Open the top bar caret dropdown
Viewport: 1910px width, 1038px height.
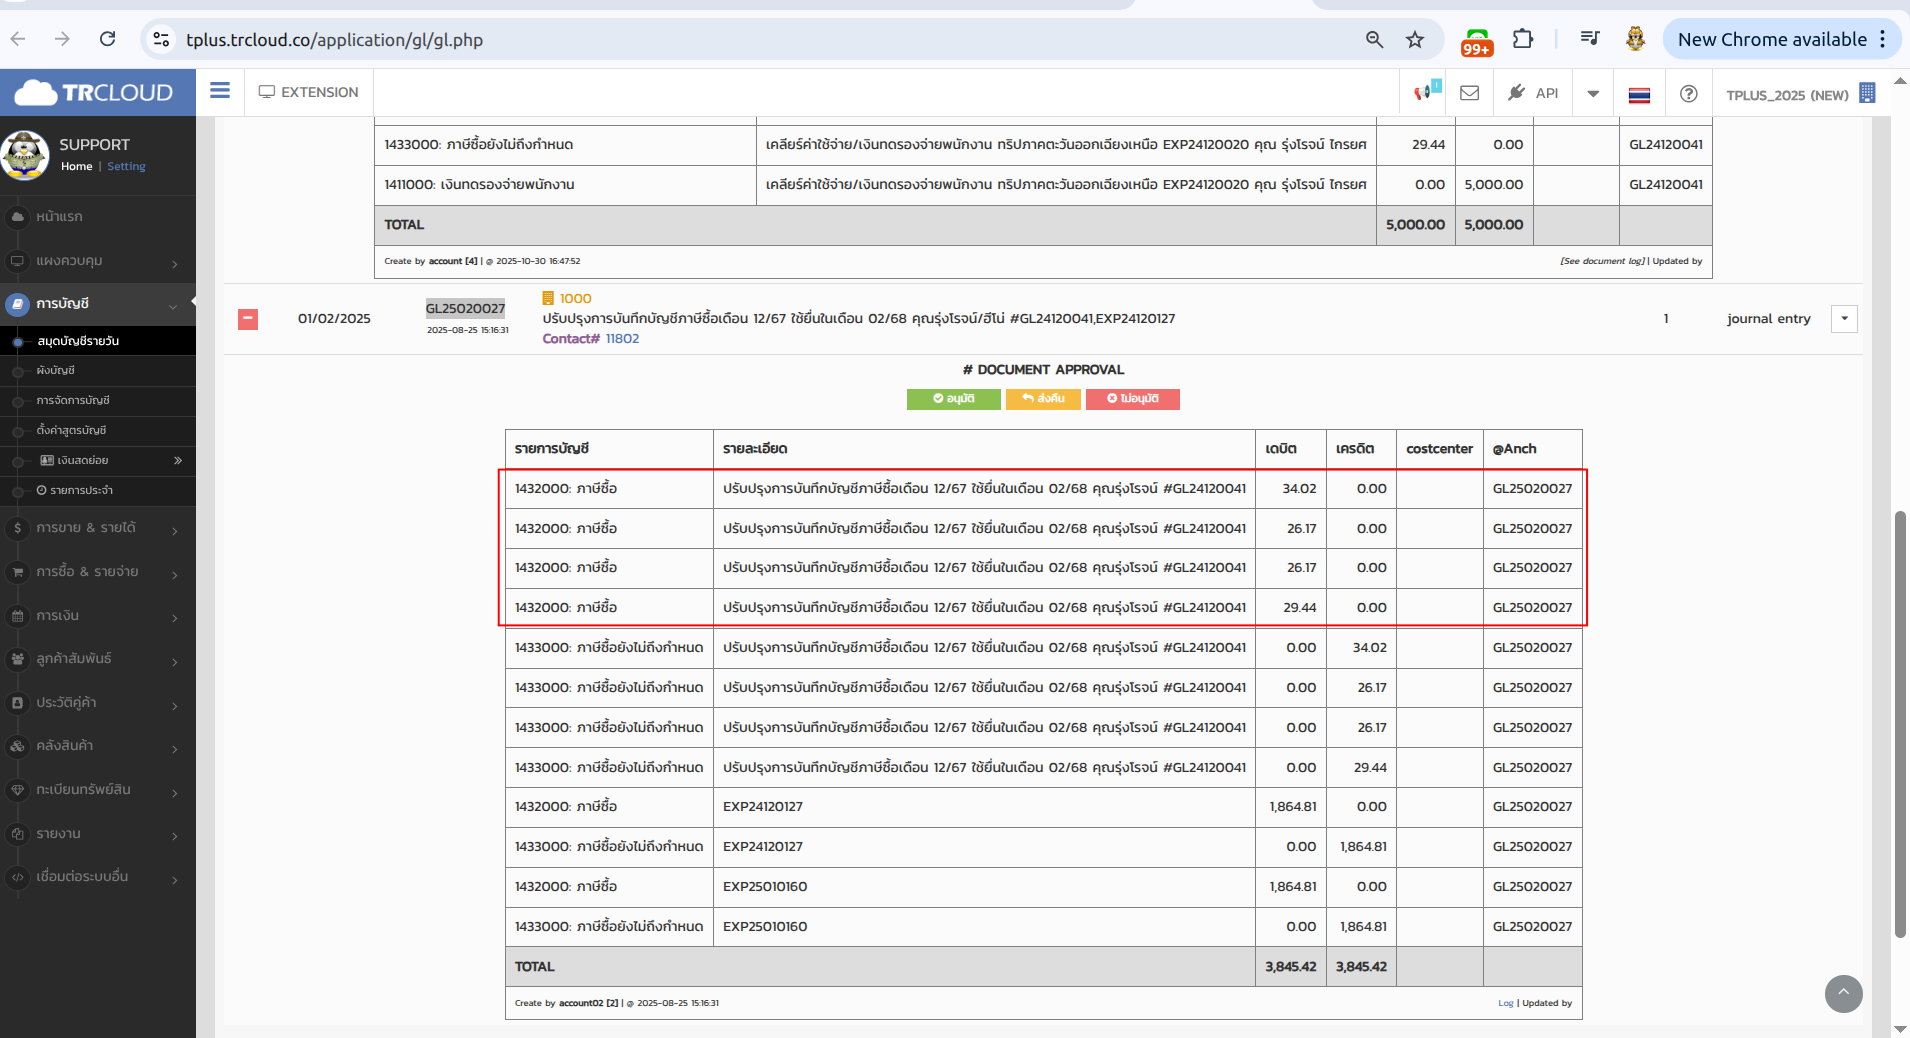pyautogui.click(x=1593, y=93)
